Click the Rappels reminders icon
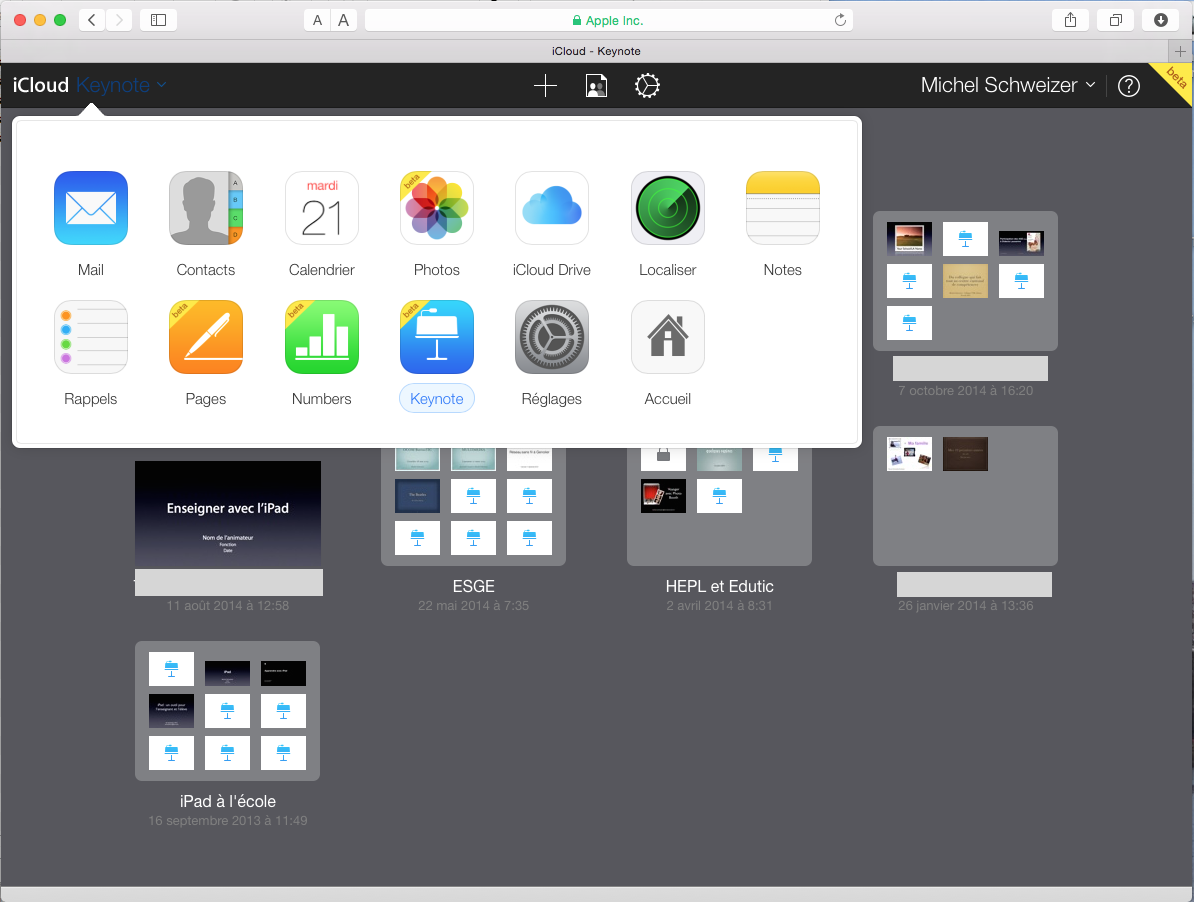Image resolution: width=1194 pixels, height=902 pixels. point(91,337)
